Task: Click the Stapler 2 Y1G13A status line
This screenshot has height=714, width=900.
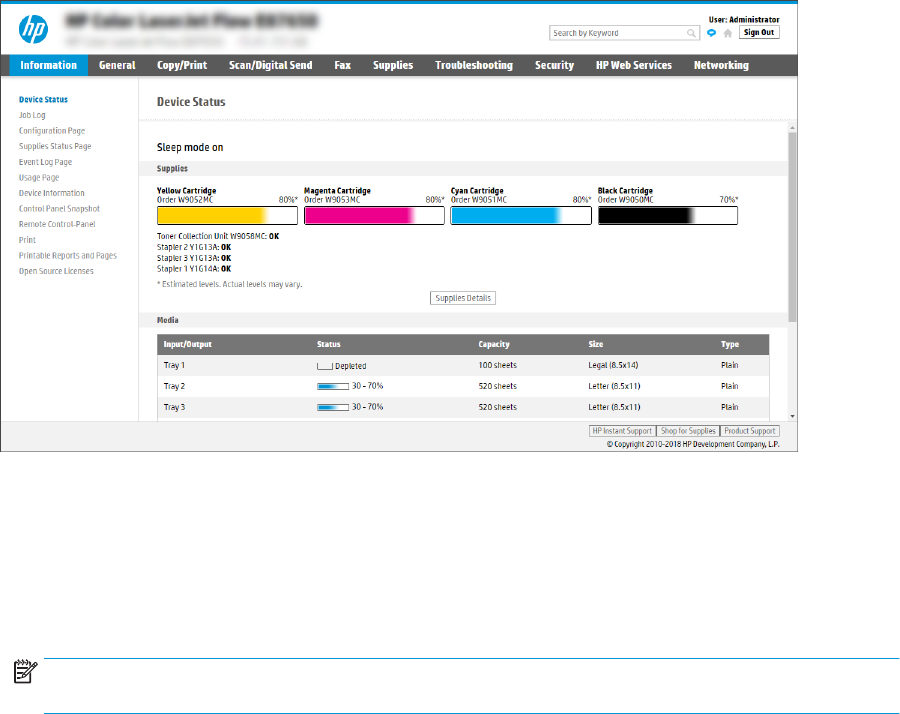Action: pos(194,247)
